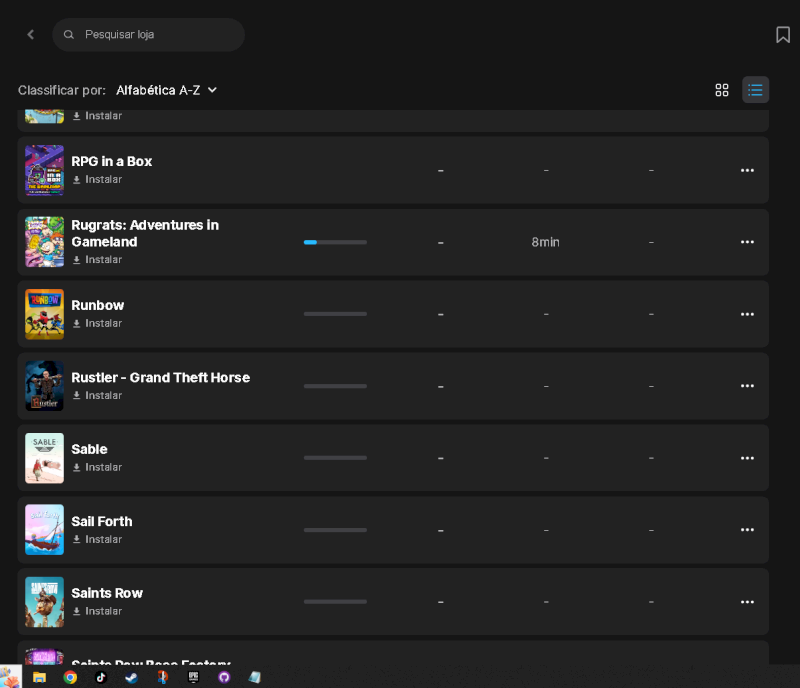
Task: Click Instalar under RPG in a Box
Action: click(97, 180)
